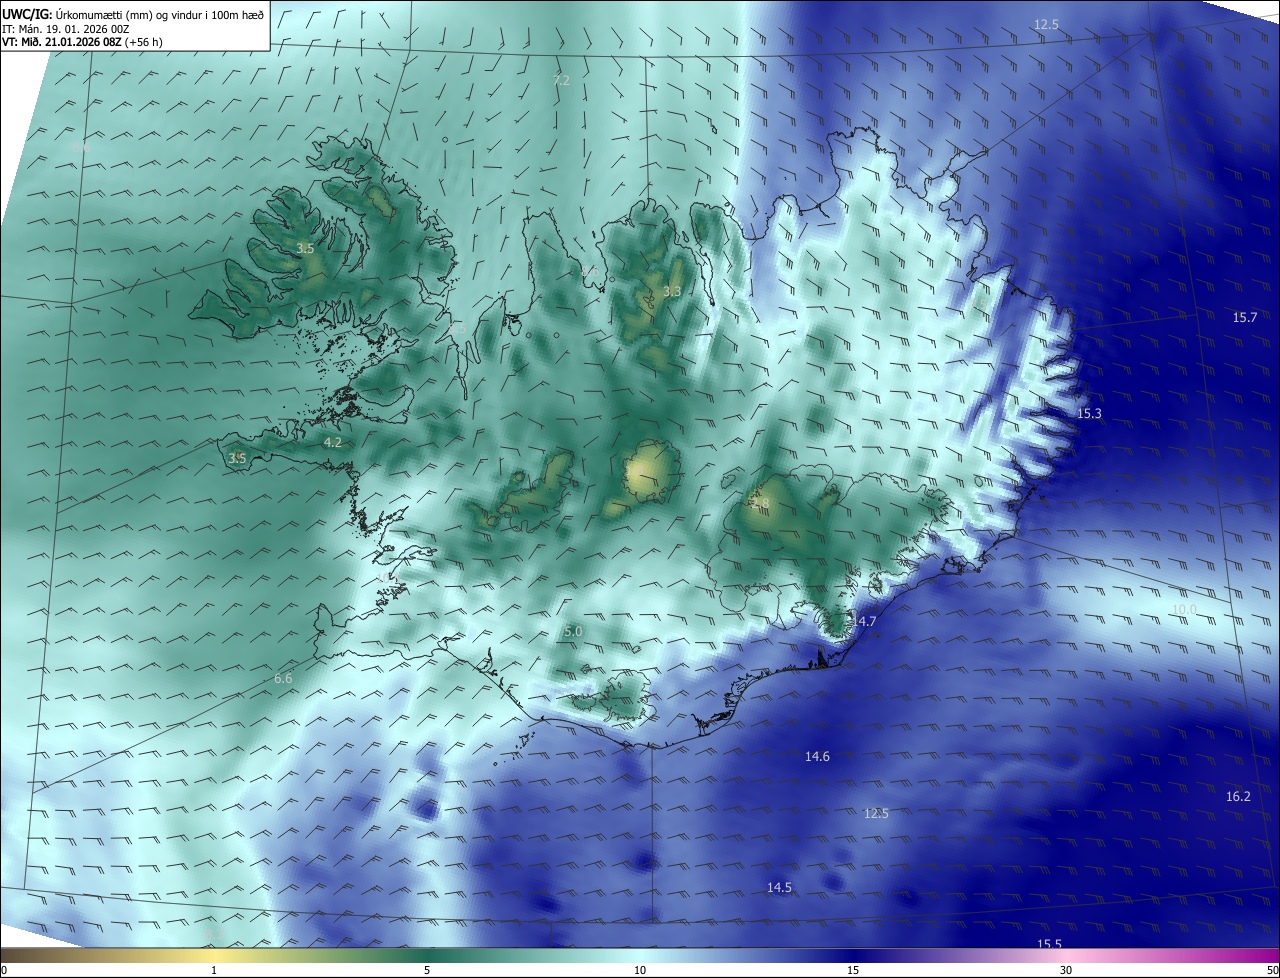The height and width of the screenshot is (978, 1280).
Task: Click the 6.6 value label southwest of Reykjanes
Action: pos(283,679)
